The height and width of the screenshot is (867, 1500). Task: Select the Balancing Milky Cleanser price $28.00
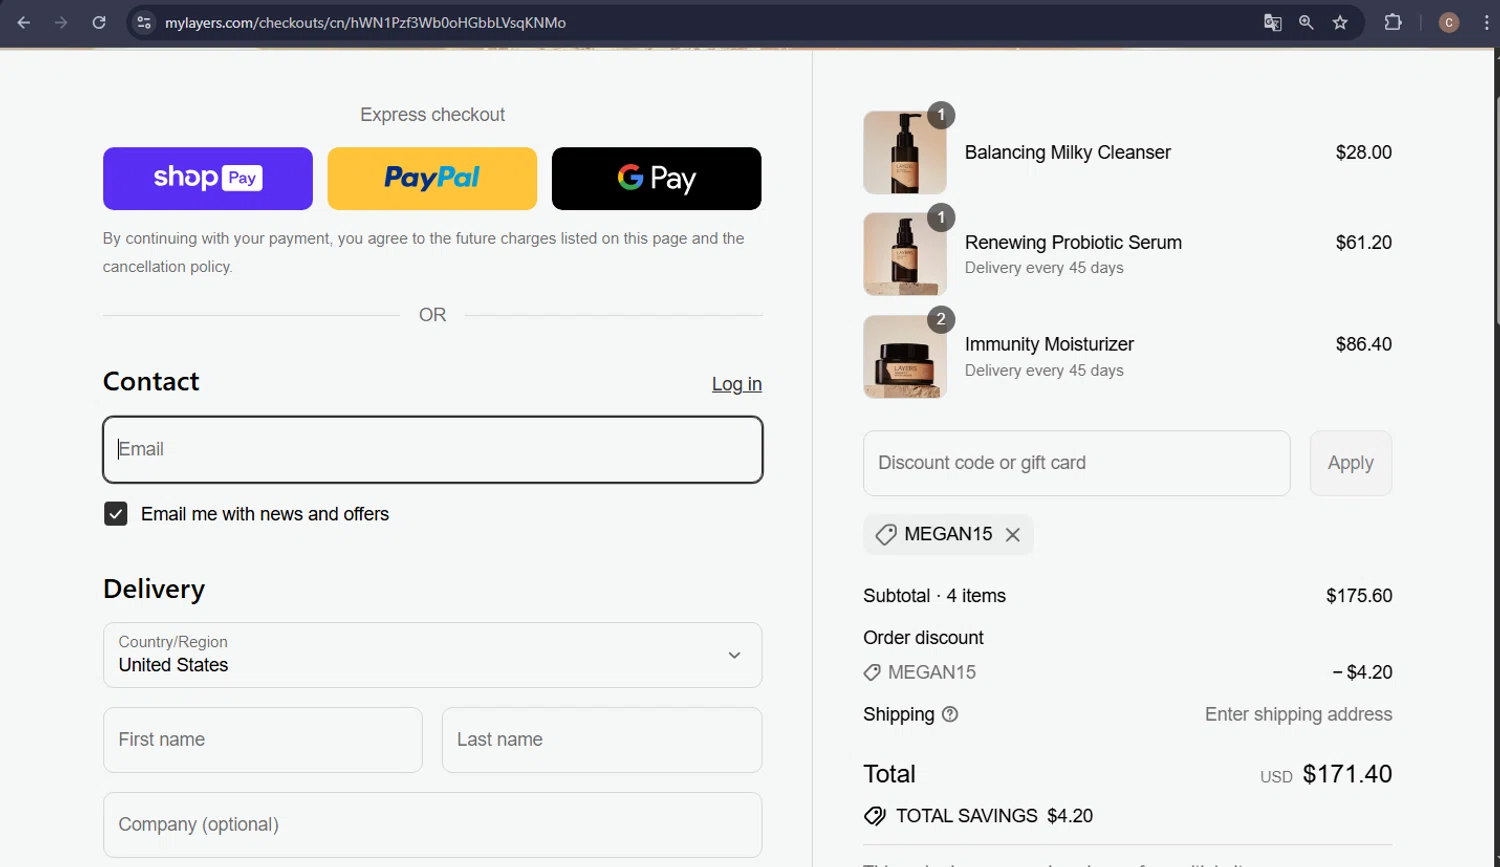pyautogui.click(x=1363, y=152)
